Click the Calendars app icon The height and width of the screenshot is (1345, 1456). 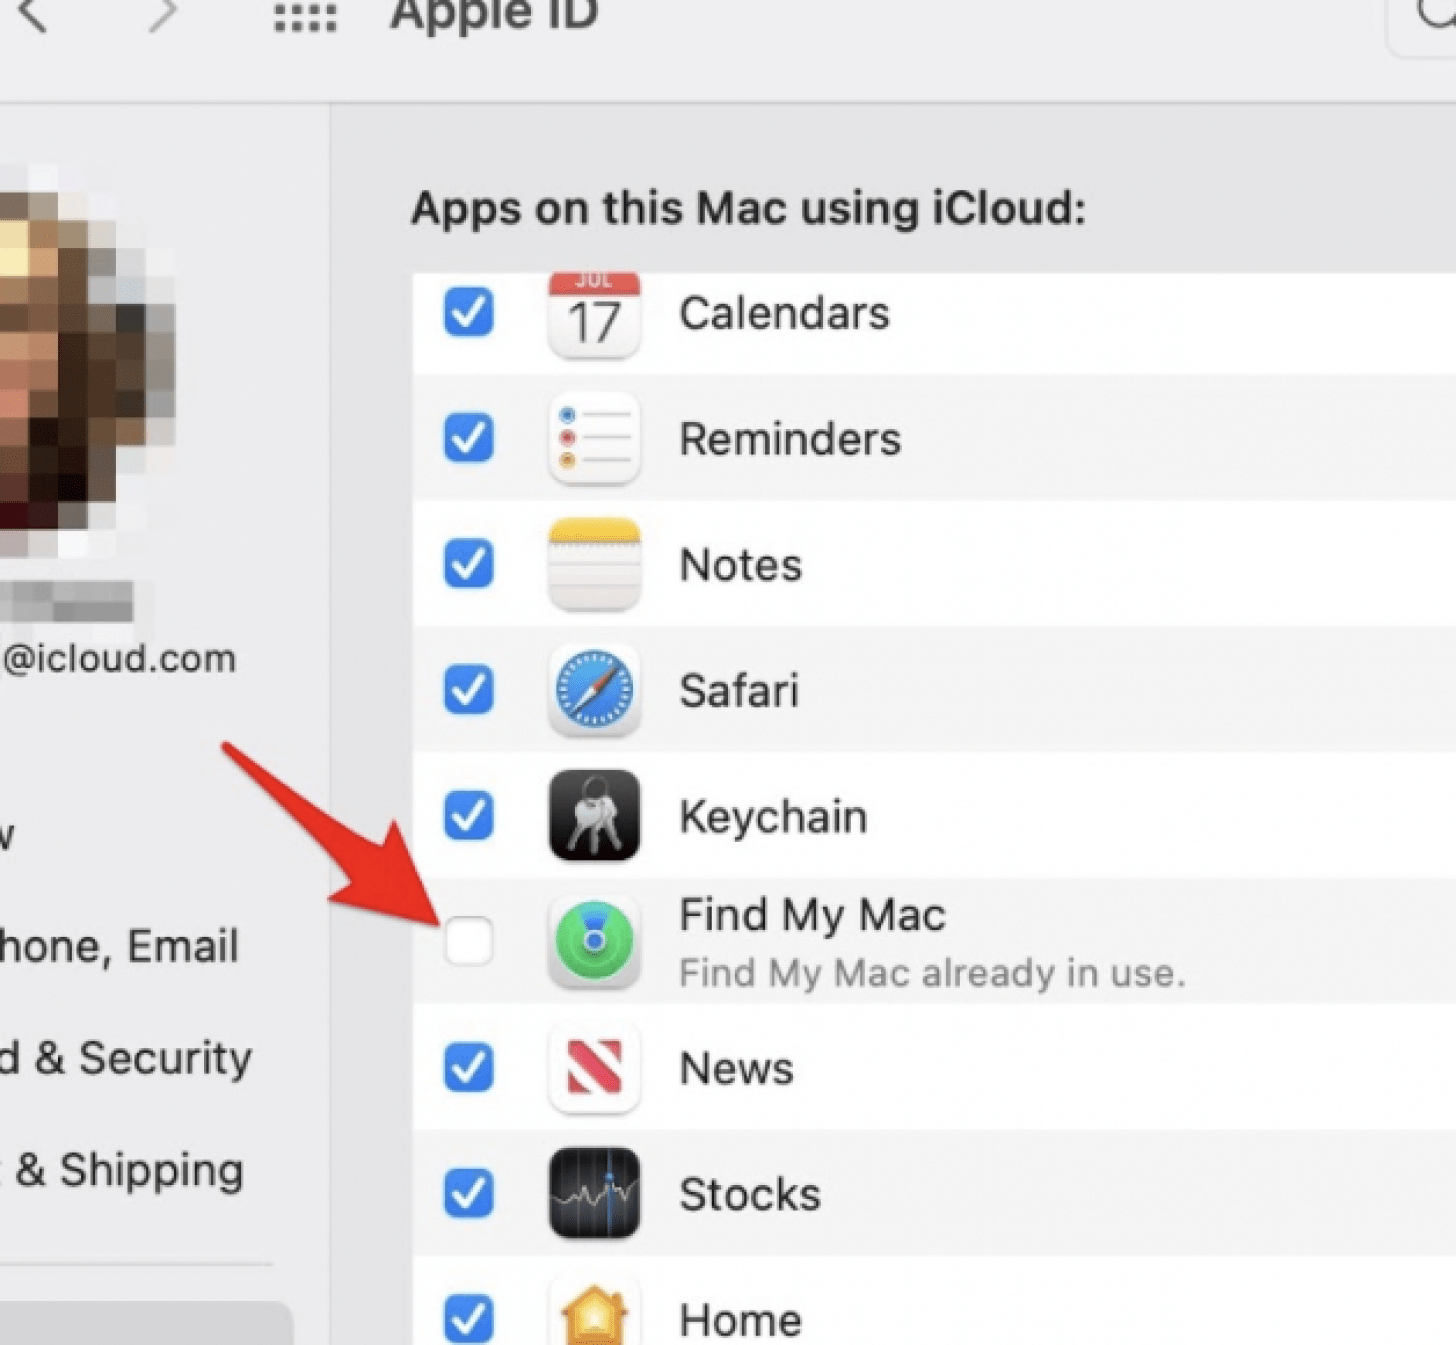[594, 316]
